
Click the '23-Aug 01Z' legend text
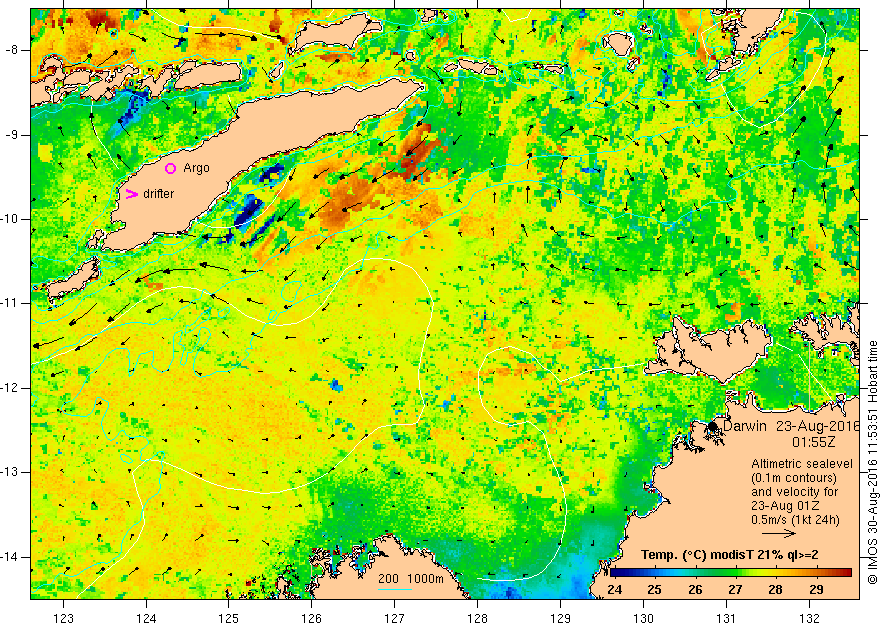[x=784, y=506]
